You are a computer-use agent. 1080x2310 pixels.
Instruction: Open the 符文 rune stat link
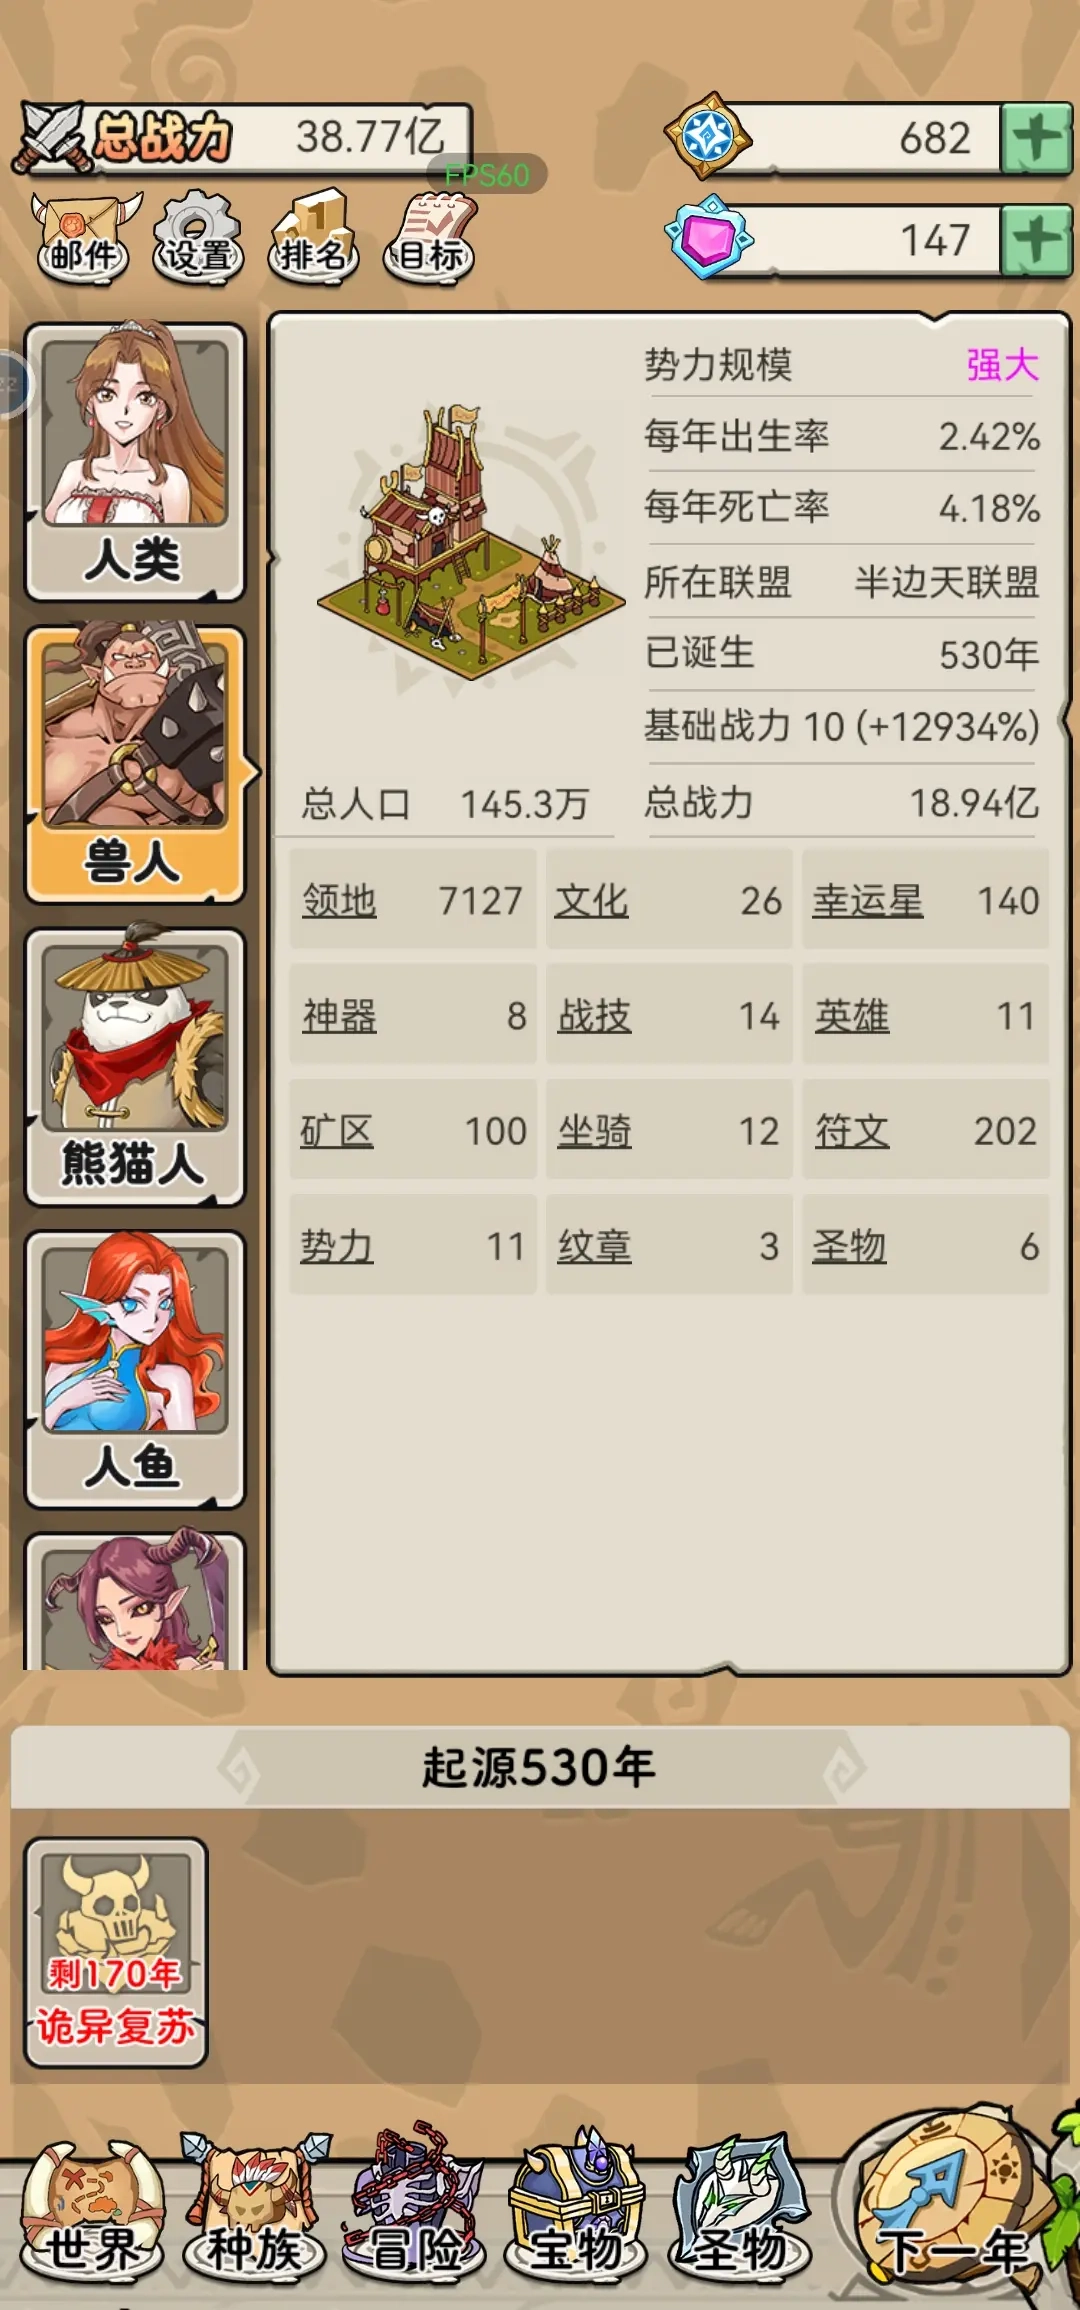[851, 1131]
